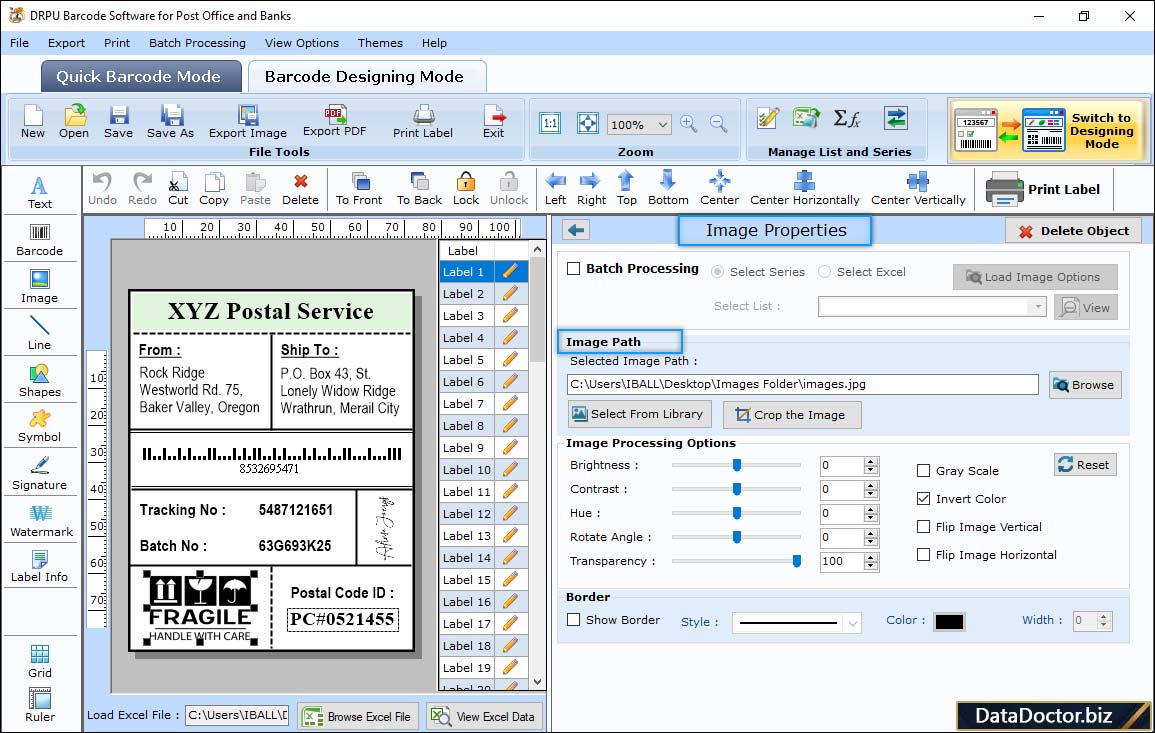Image resolution: width=1155 pixels, height=733 pixels.
Task: Adjust the Hue value spinner
Action: pos(871,513)
